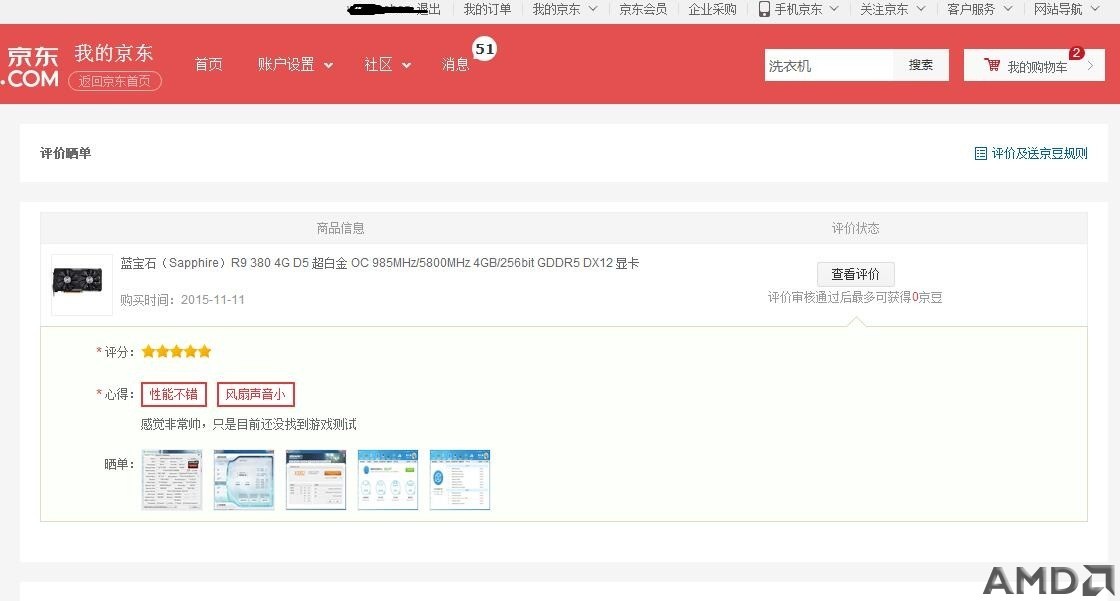
Task: Click 返回京东首页 button
Action: [x=115, y=81]
